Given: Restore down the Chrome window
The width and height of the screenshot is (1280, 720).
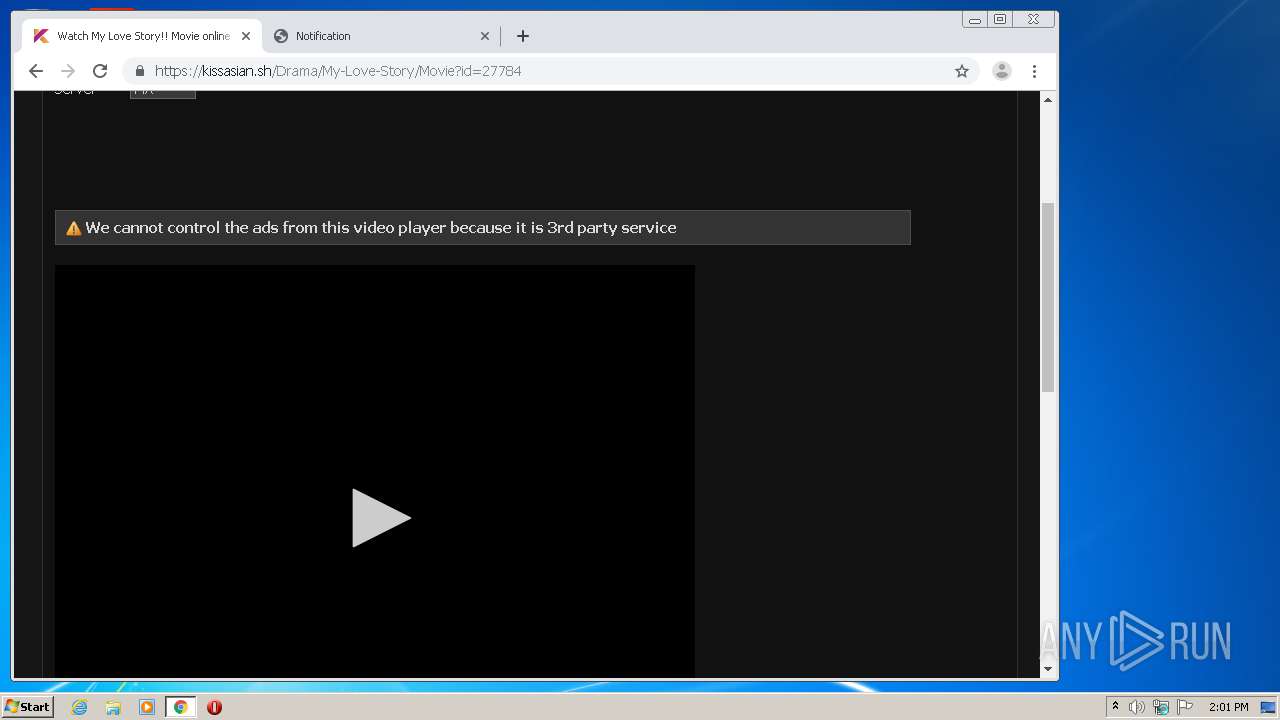Looking at the screenshot, I should pos(1000,19).
